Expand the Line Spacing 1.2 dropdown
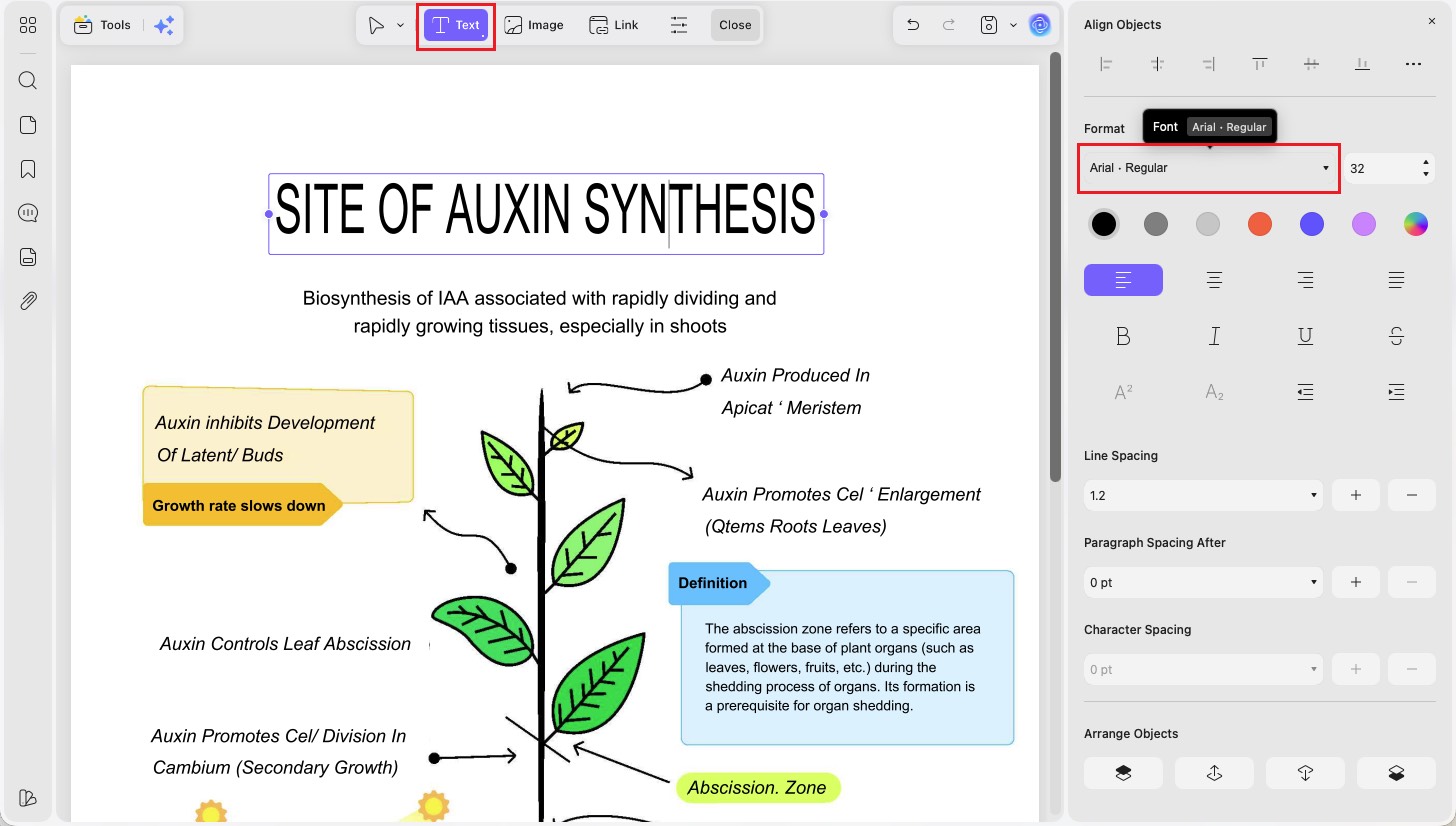Image resolution: width=1456 pixels, height=826 pixels. 1203,495
